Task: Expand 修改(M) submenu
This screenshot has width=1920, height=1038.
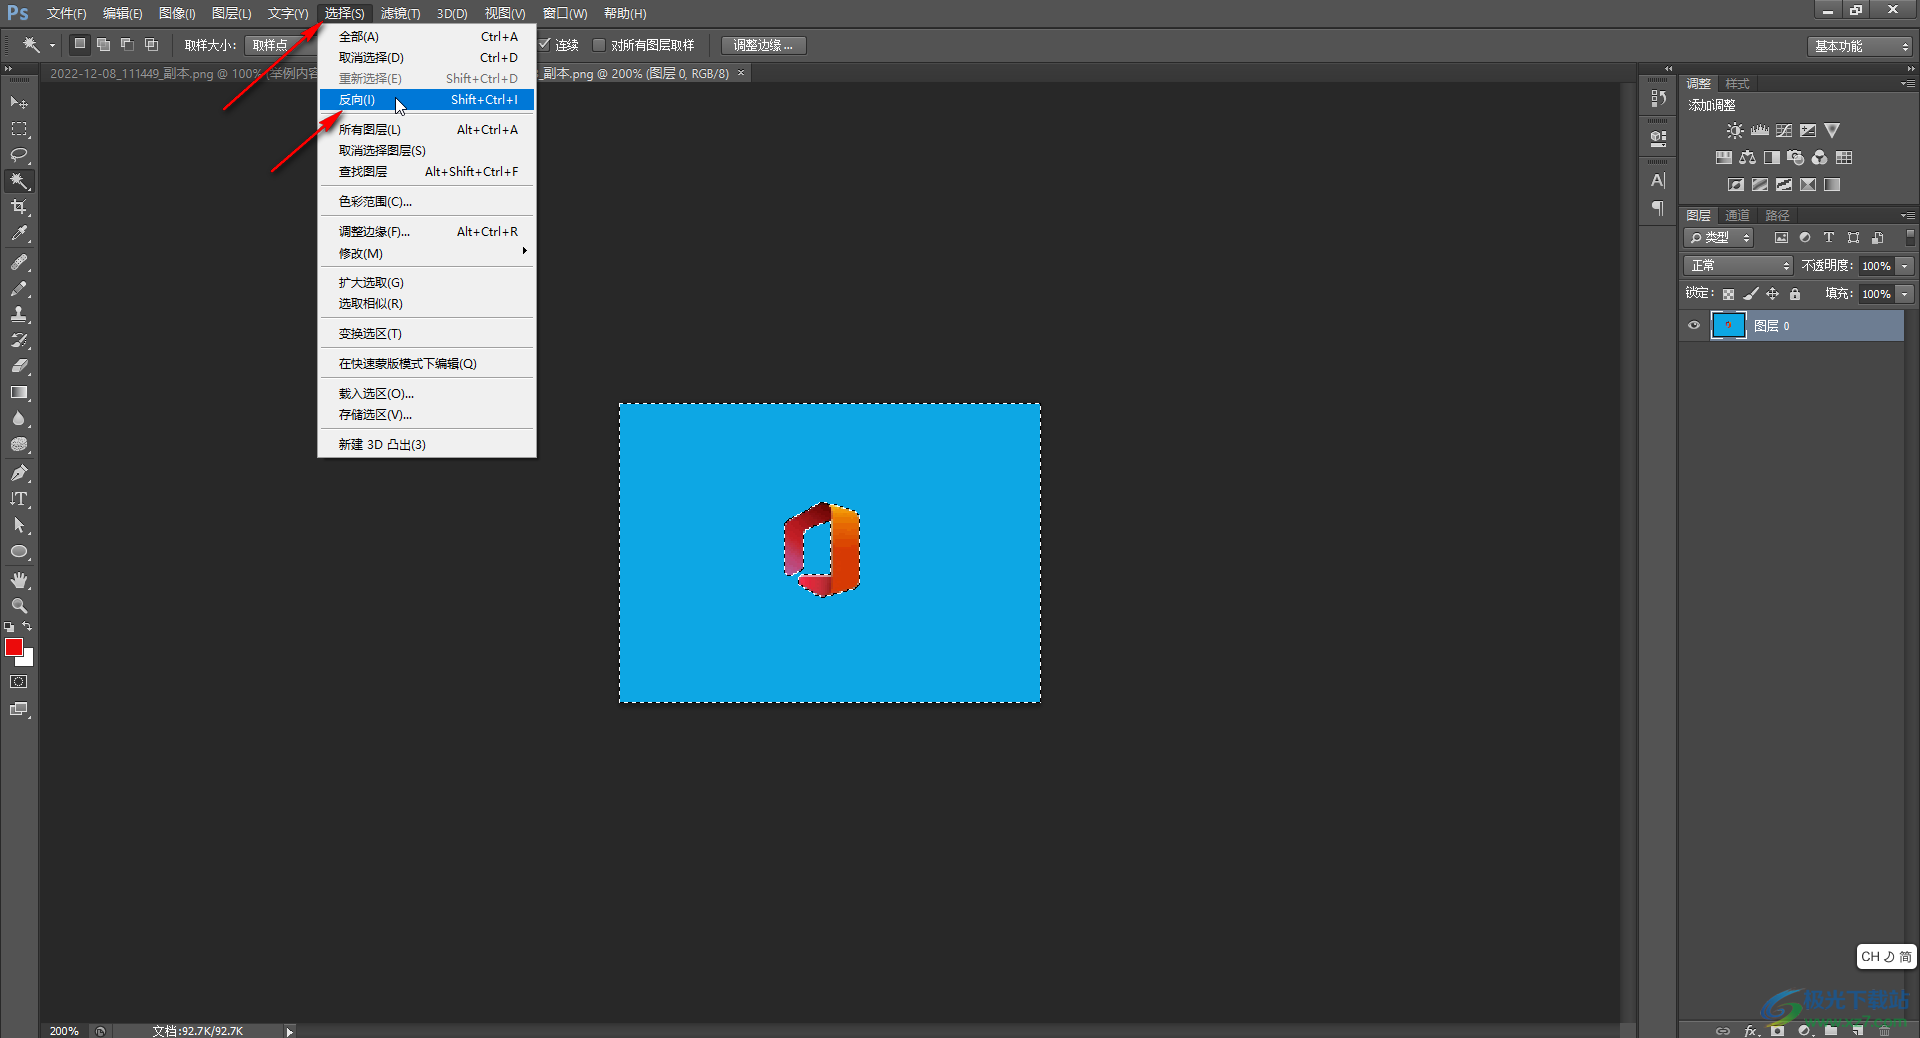Action: click(427, 254)
